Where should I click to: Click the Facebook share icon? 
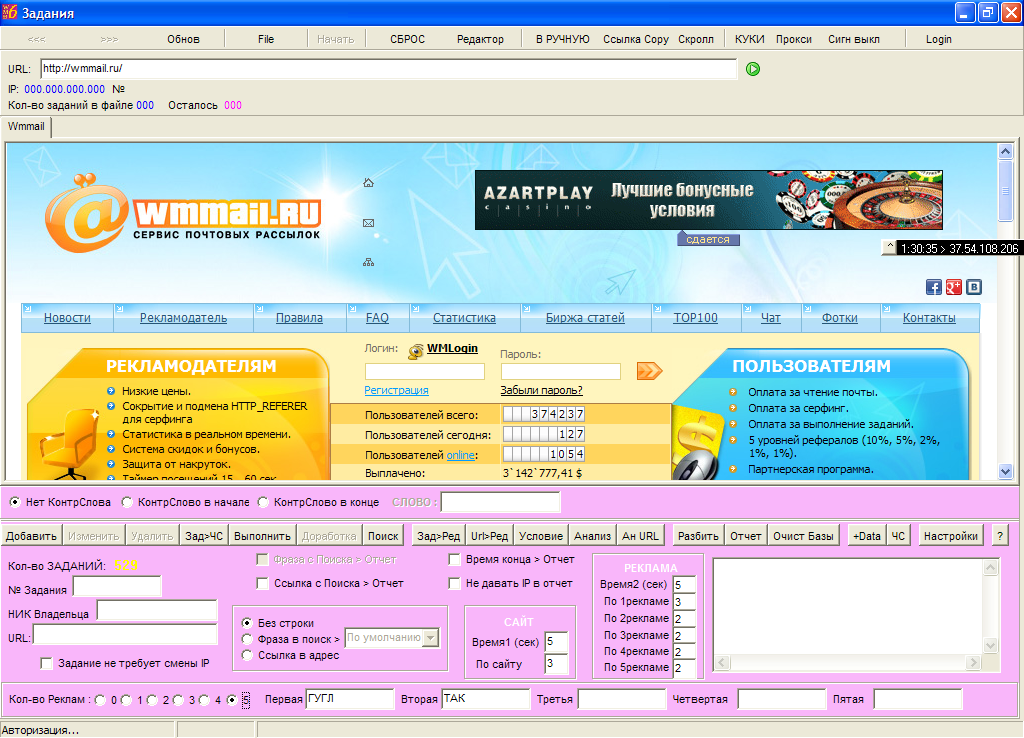934,287
